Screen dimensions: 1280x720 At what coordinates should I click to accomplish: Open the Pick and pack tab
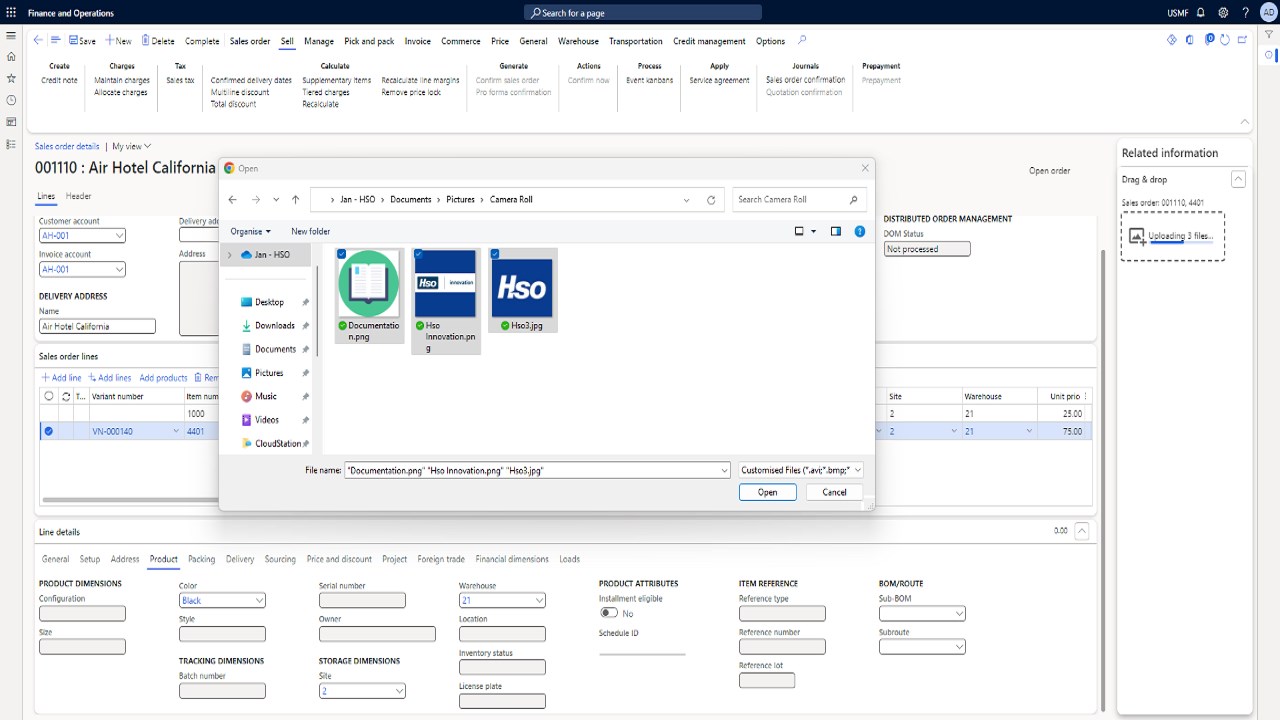pyautogui.click(x=369, y=41)
